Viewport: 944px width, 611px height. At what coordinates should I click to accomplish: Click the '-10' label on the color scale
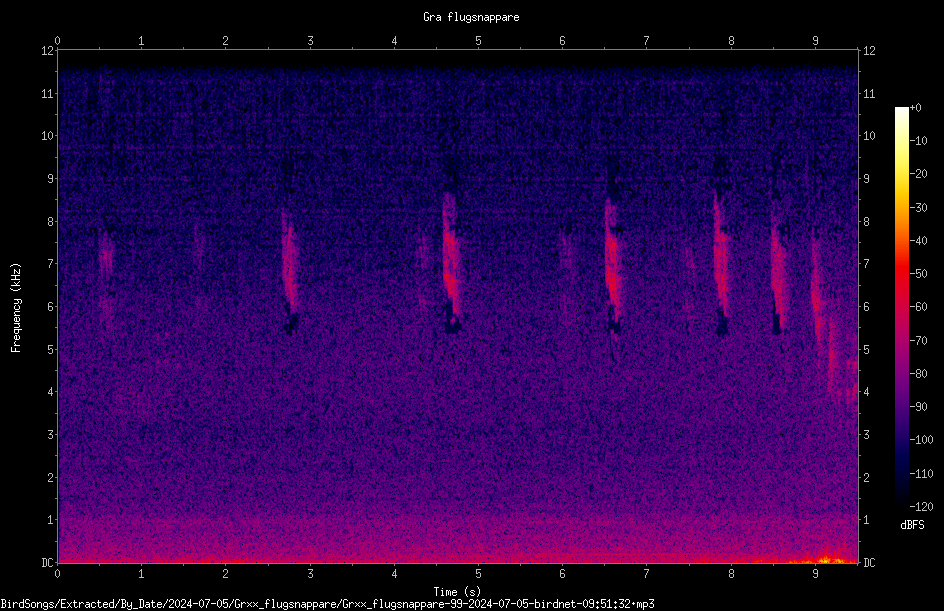(918, 141)
